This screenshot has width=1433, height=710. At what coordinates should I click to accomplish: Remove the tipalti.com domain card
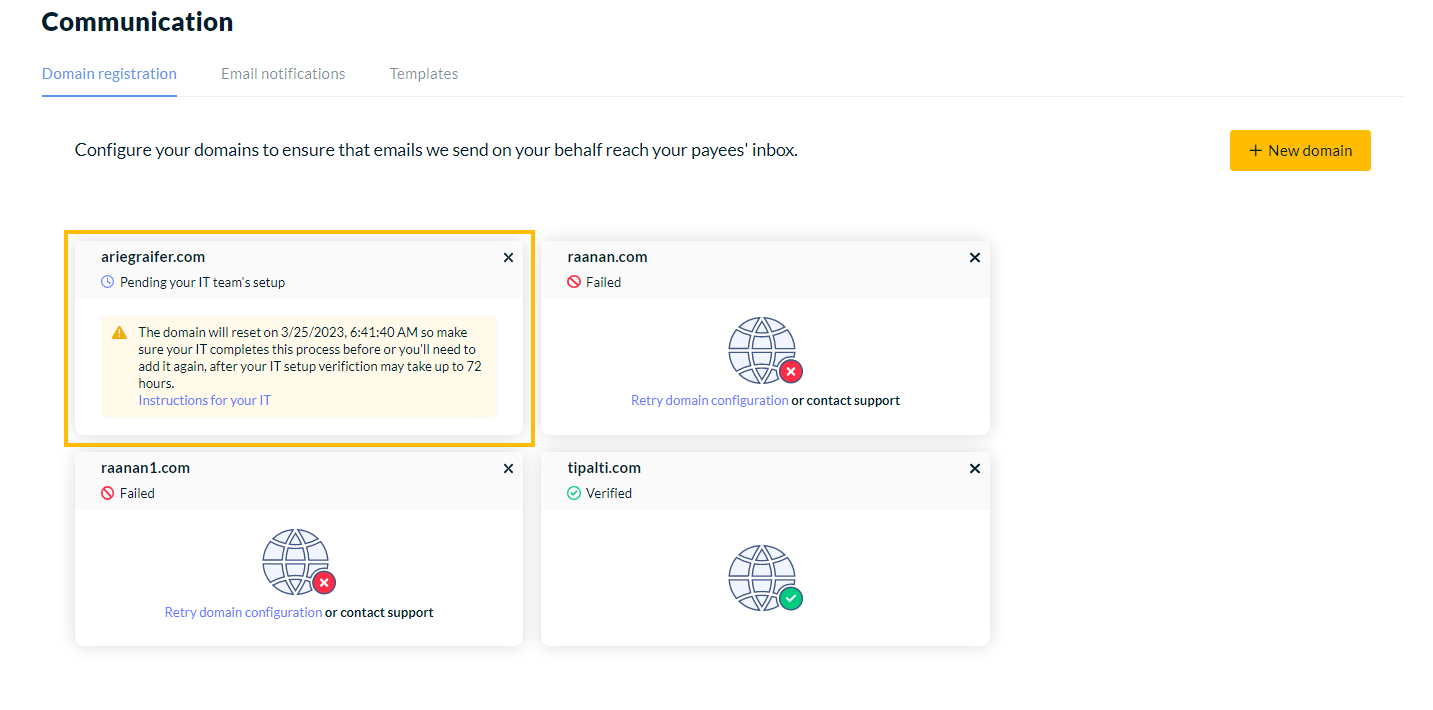tap(975, 469)
